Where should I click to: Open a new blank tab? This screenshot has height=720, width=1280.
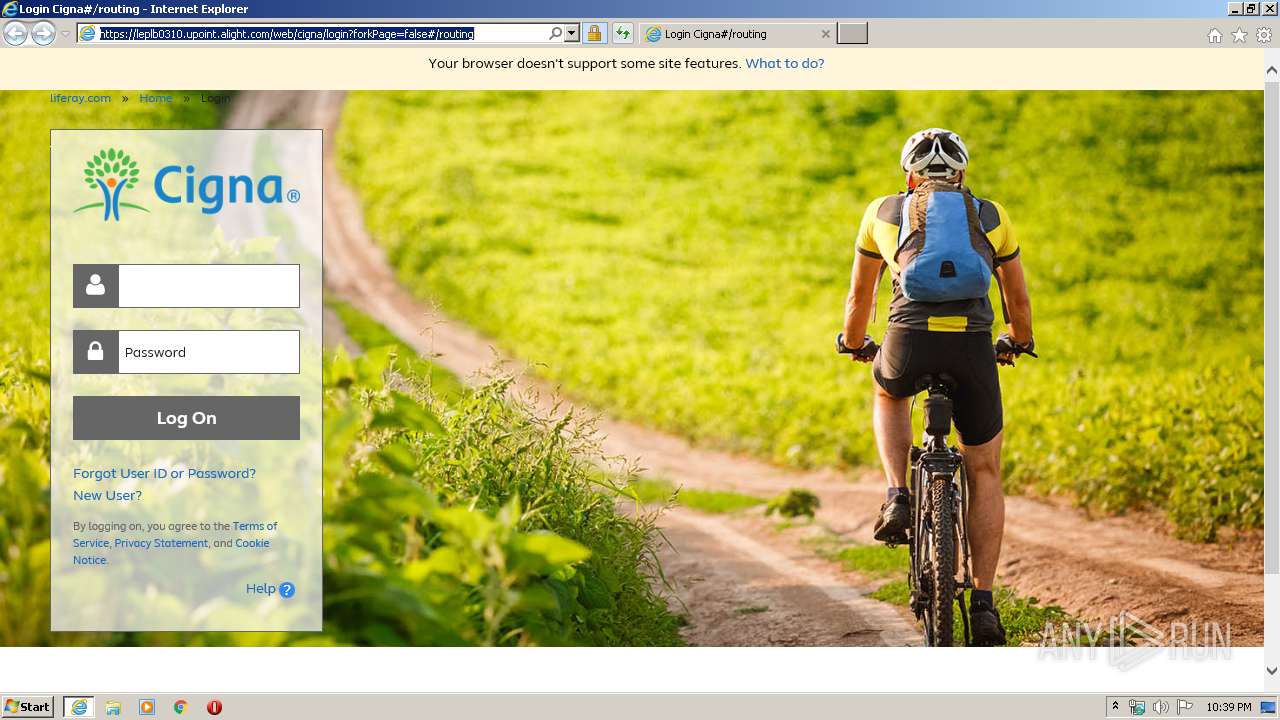(852, 34)
